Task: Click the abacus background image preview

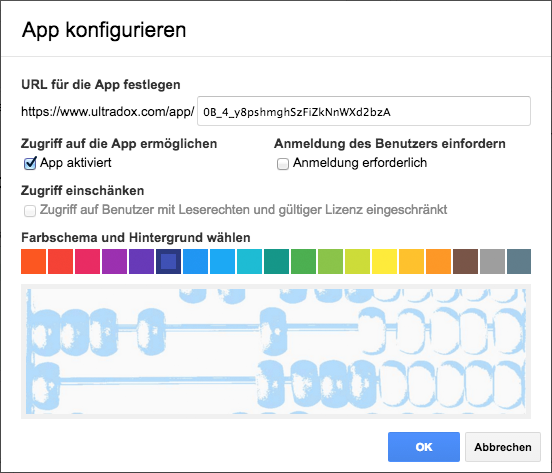Action: 276,351
